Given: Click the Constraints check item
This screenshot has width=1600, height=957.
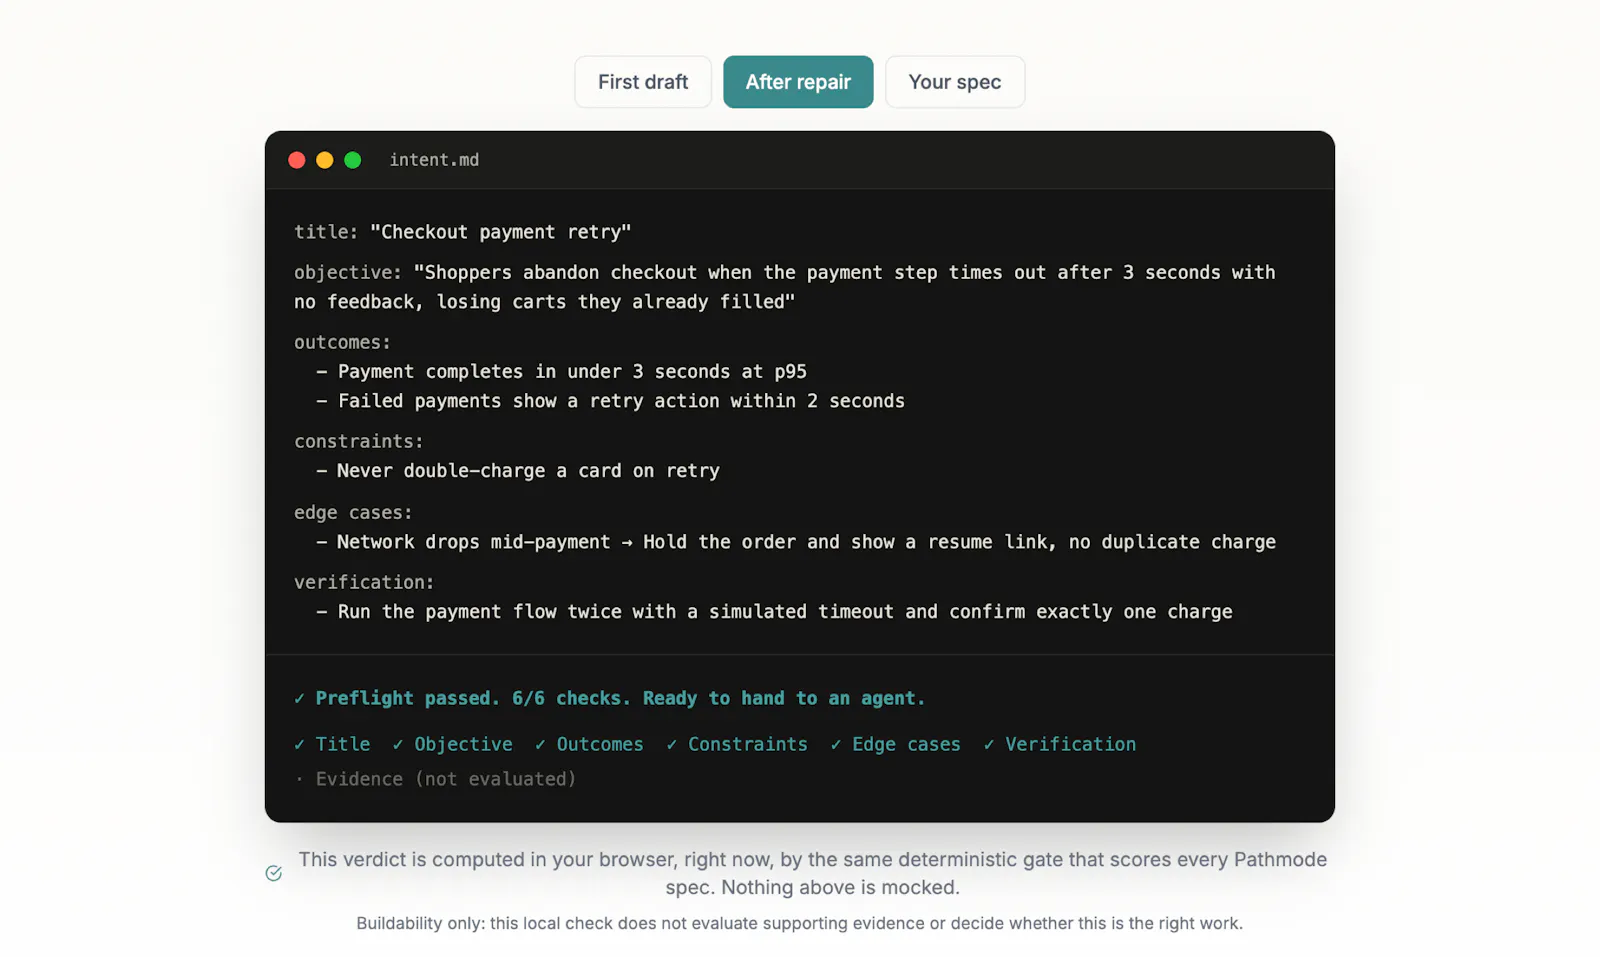Looking at the screenshot, I should click(x=737, y=744).
